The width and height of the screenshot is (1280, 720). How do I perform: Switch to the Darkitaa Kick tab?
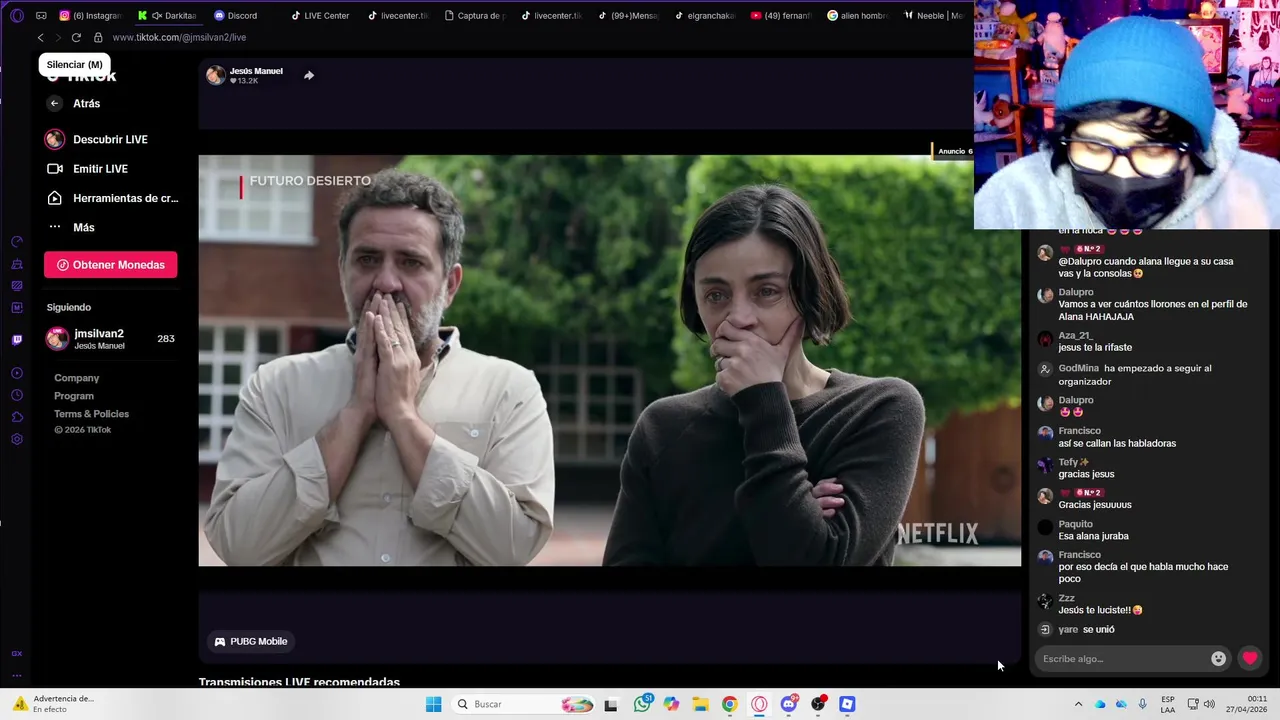168,15
